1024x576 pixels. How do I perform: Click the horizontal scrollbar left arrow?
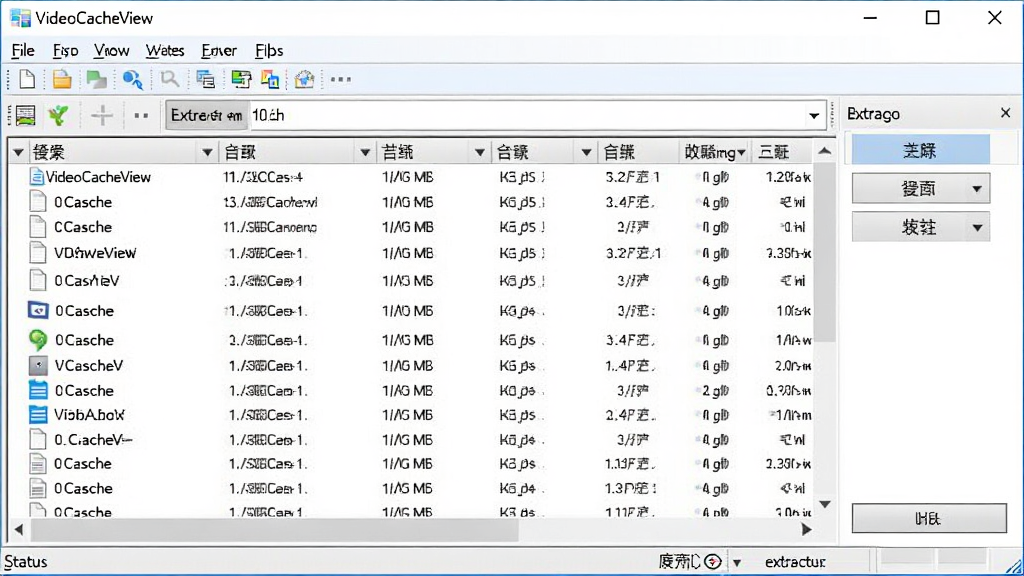pos(18,530)
